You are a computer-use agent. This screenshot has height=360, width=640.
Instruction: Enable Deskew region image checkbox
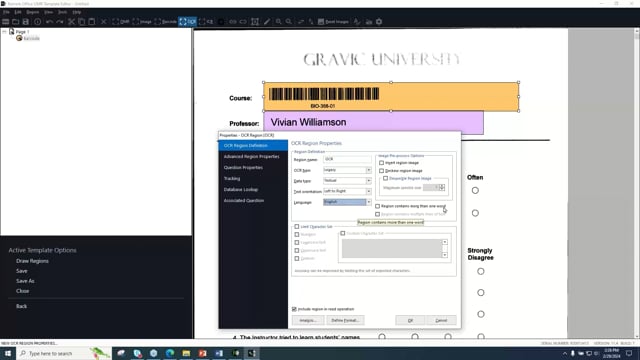click(382, 171)
